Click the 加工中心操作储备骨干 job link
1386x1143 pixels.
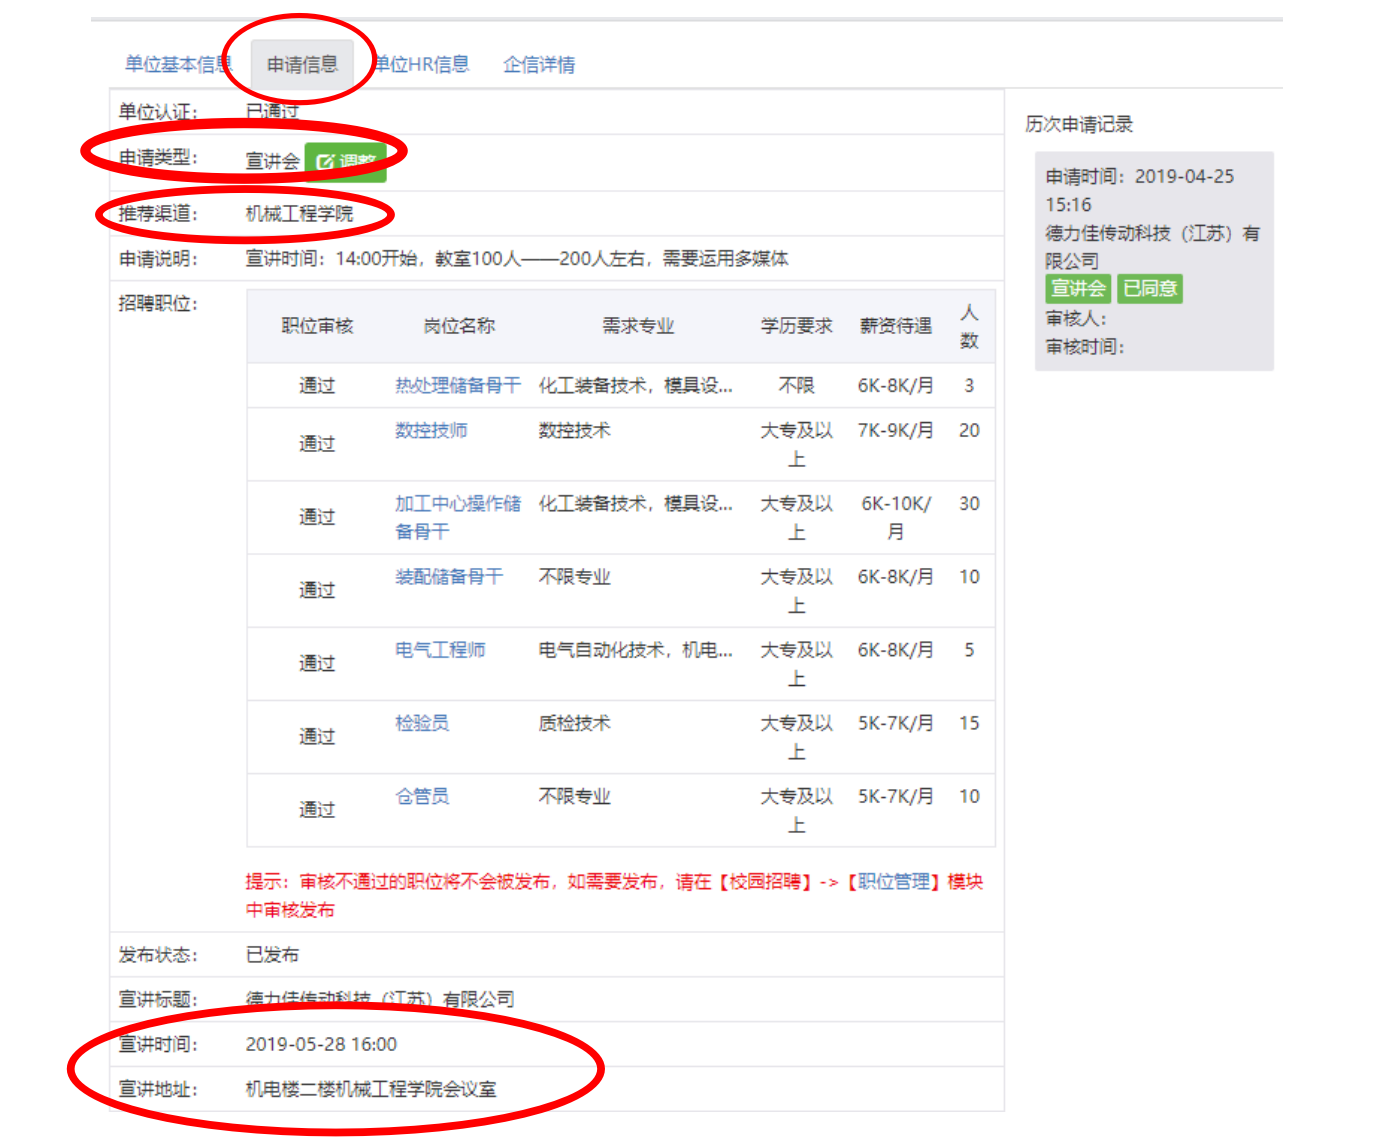click(457, 504)
